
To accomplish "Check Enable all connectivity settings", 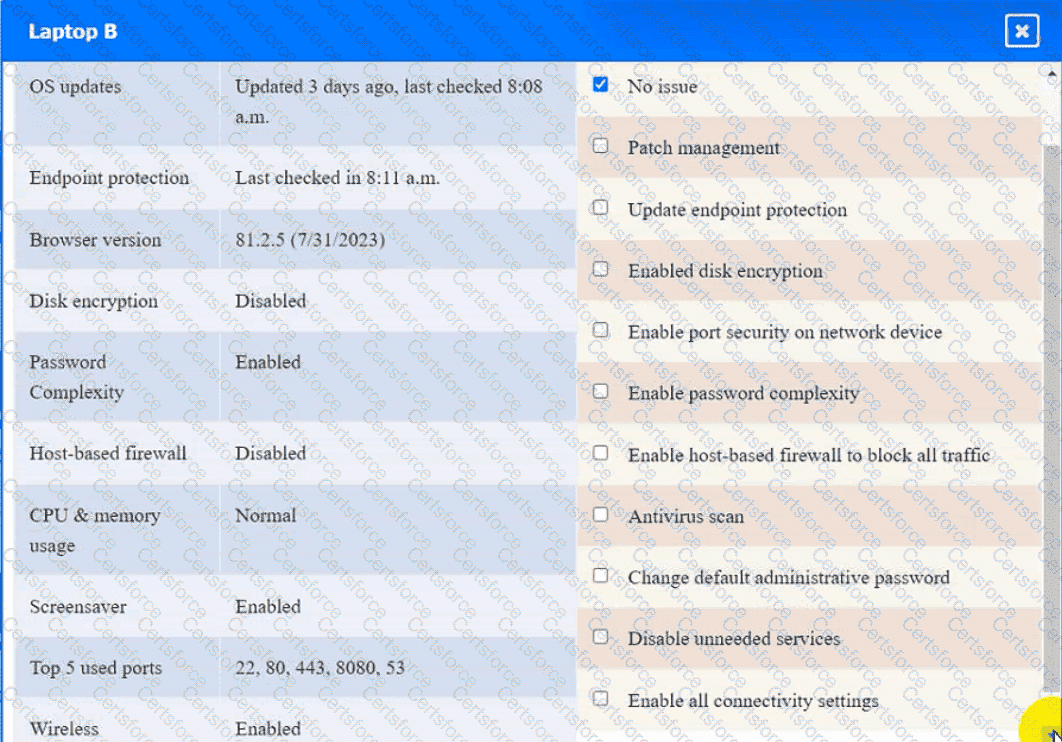I will [x=600, y=699].
